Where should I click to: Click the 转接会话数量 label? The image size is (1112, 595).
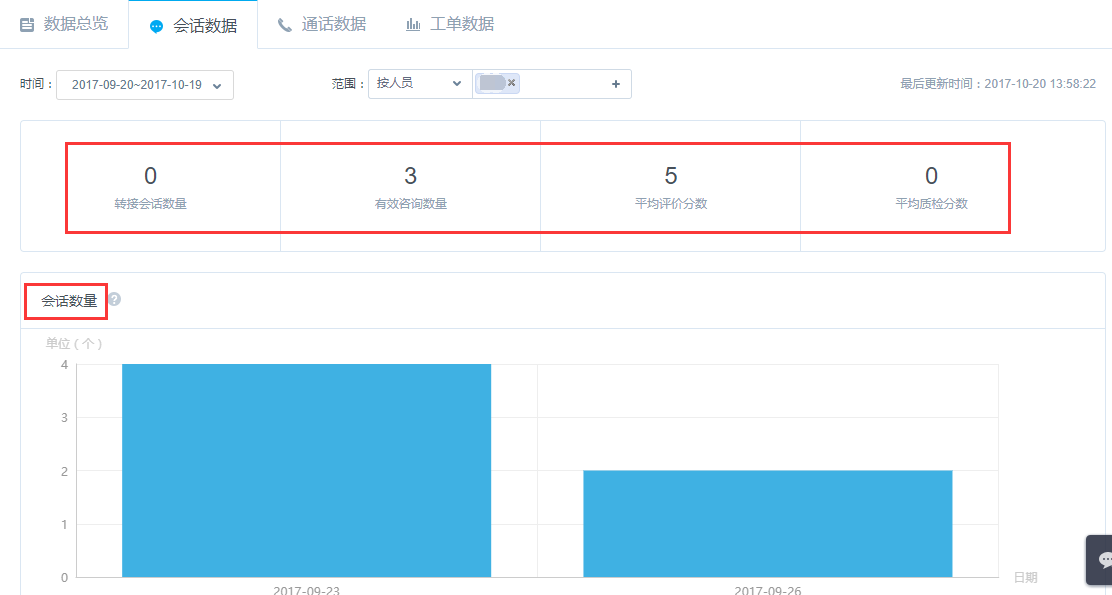(x=150, y=204)
